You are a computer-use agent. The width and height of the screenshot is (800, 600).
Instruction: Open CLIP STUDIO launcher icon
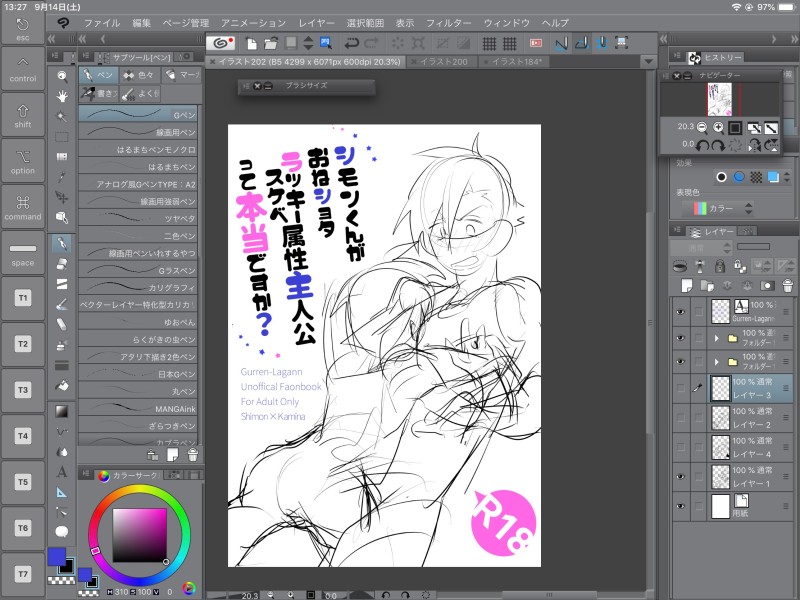(220, 43)
